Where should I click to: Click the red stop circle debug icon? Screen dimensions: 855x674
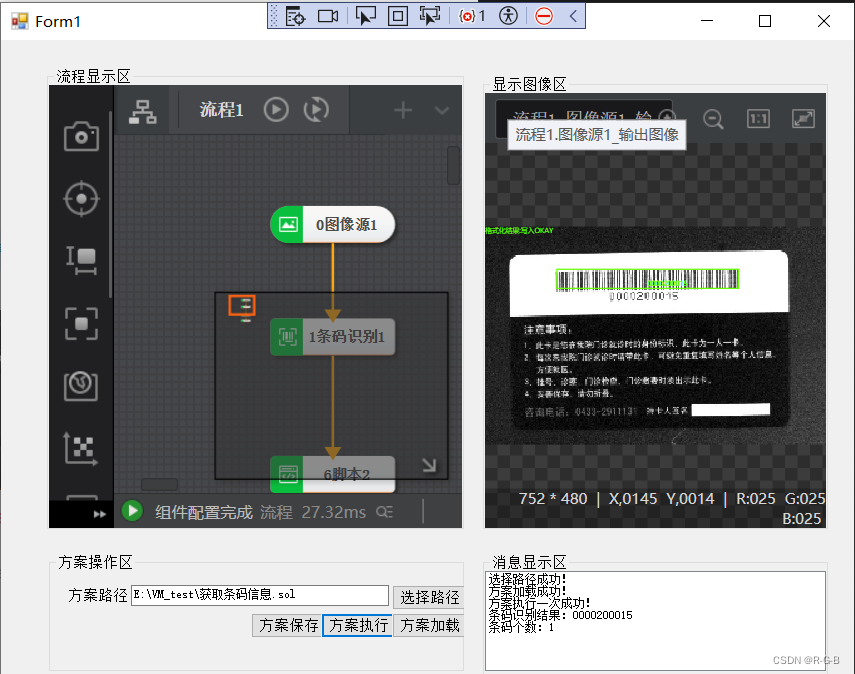point(544,16)
